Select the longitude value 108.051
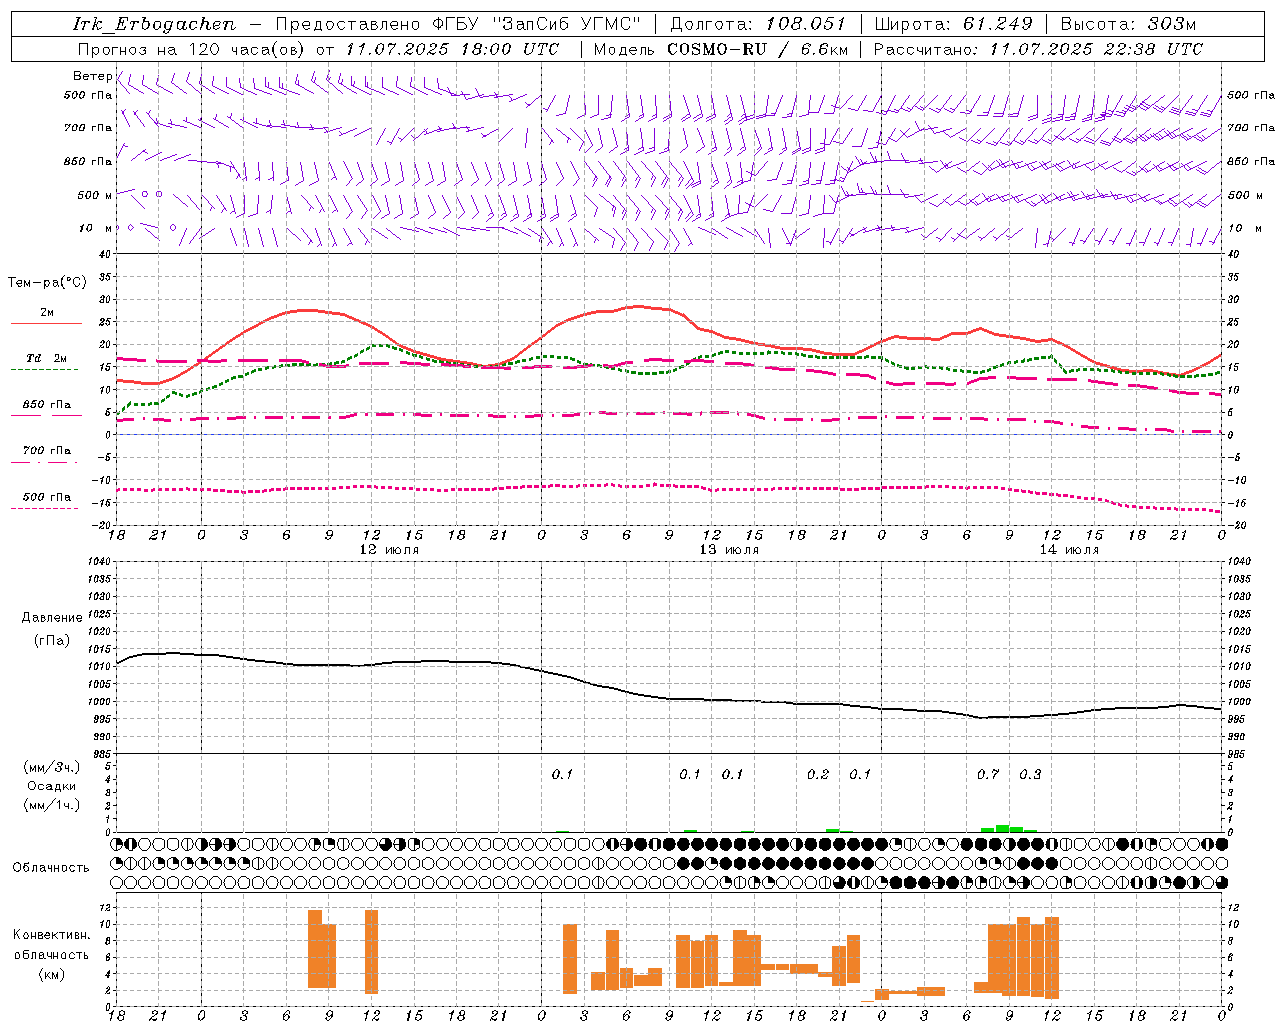This screenshot has width=1280, height=1024. (x=806, y=24)
